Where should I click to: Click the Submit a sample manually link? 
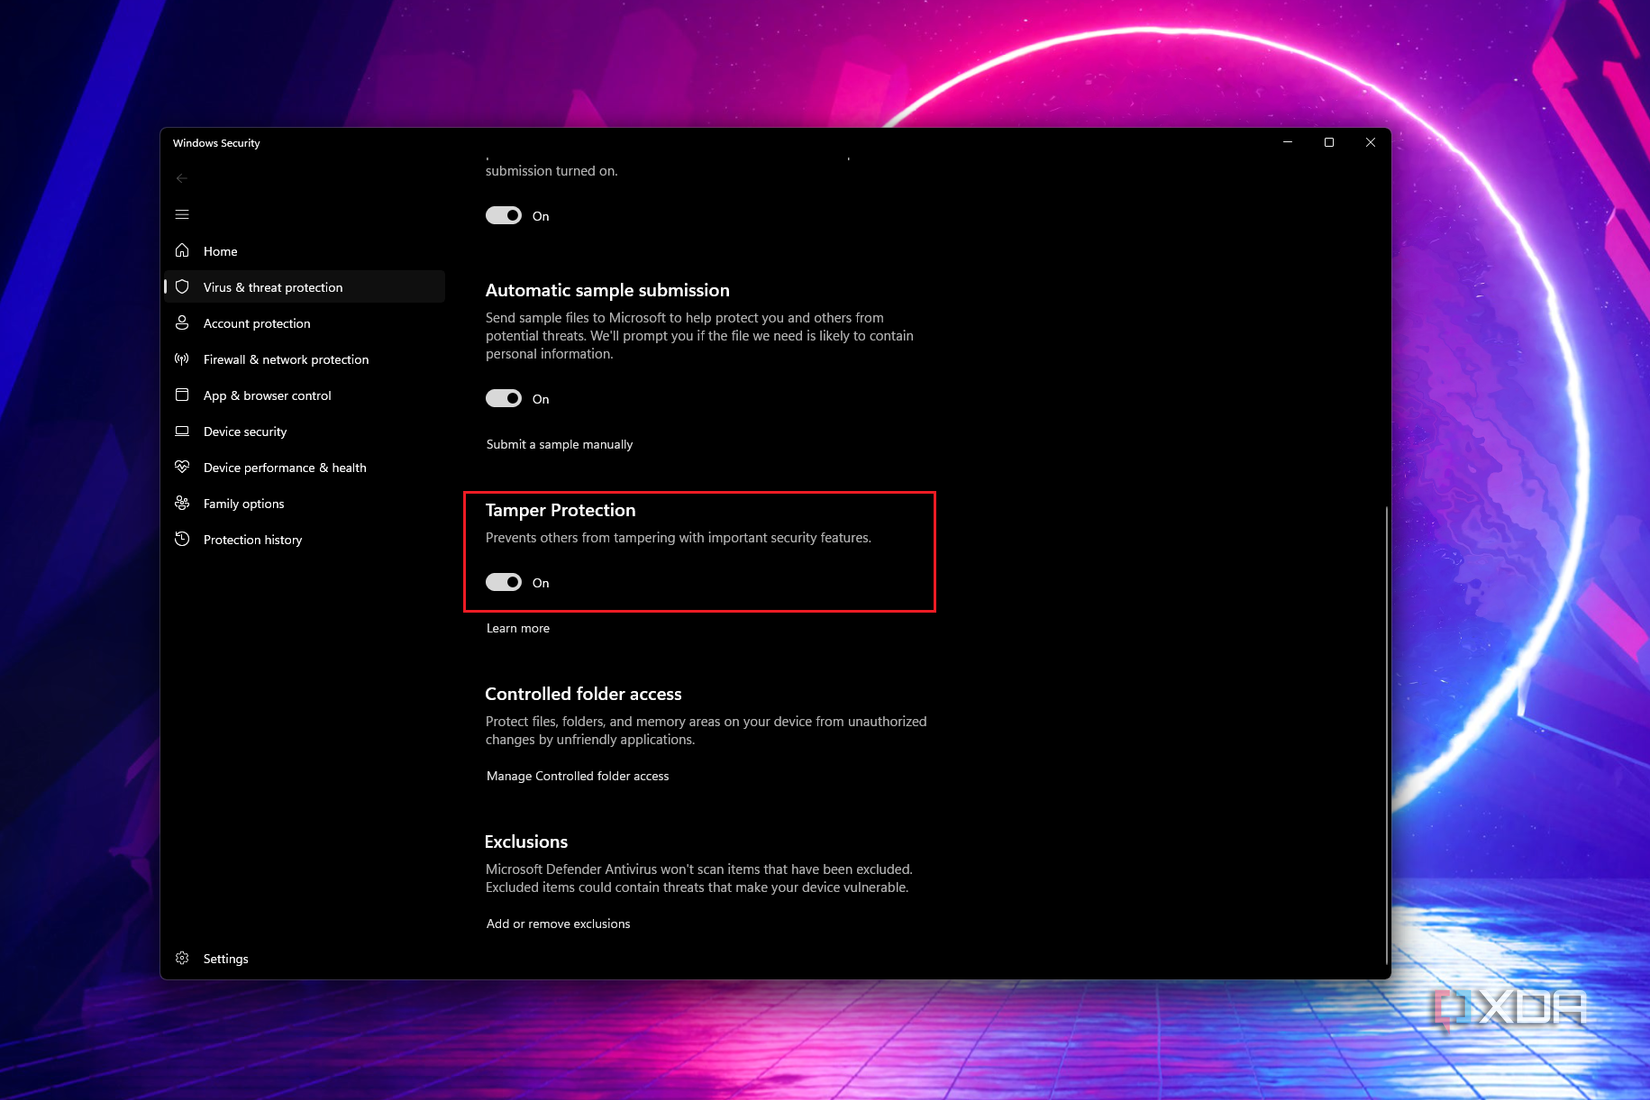point(559,444)
